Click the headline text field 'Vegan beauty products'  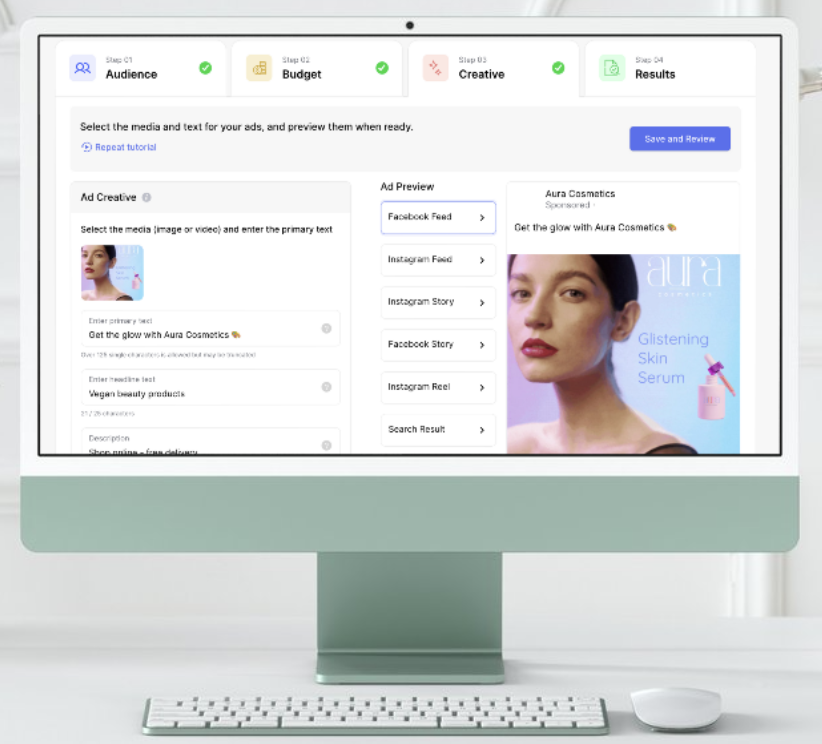tap(211, 387)
